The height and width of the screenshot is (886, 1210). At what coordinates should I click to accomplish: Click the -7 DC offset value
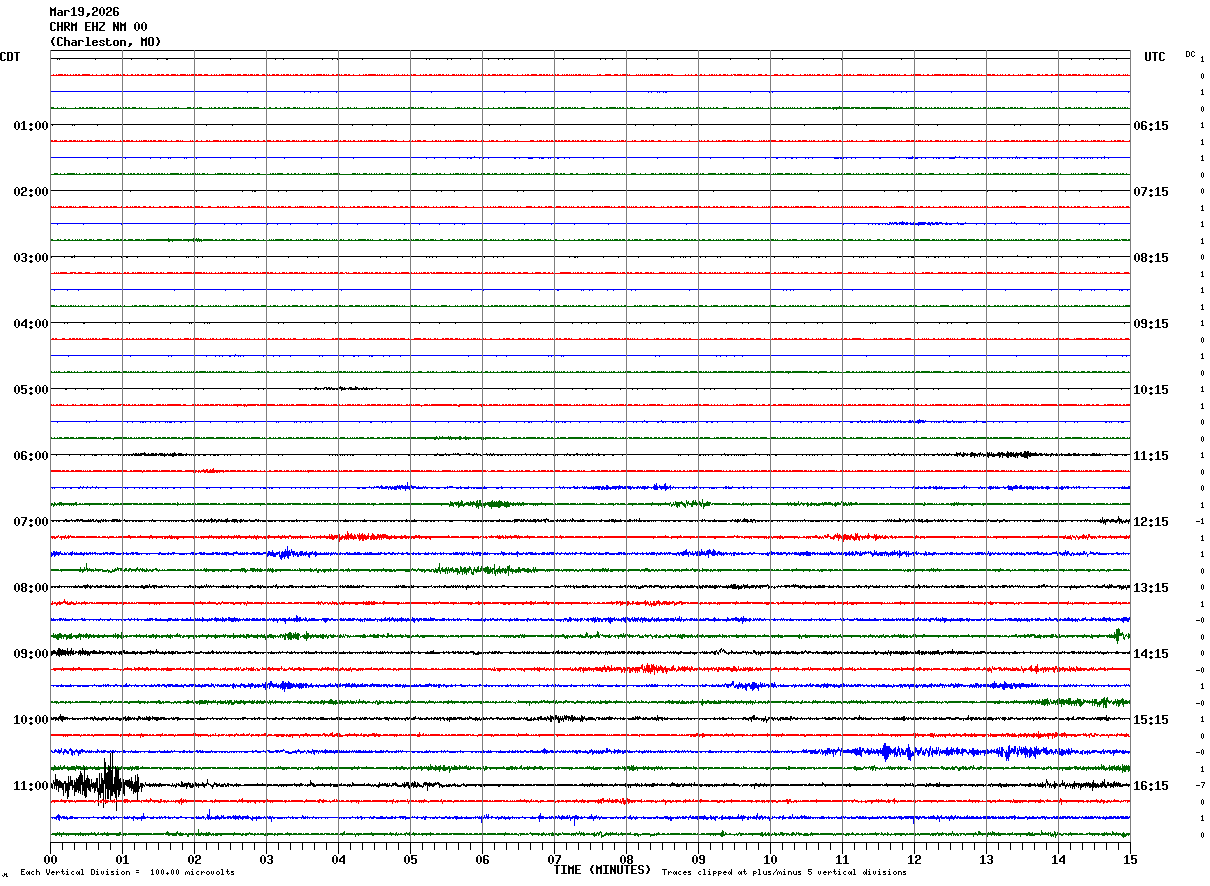click(1200, 786)
